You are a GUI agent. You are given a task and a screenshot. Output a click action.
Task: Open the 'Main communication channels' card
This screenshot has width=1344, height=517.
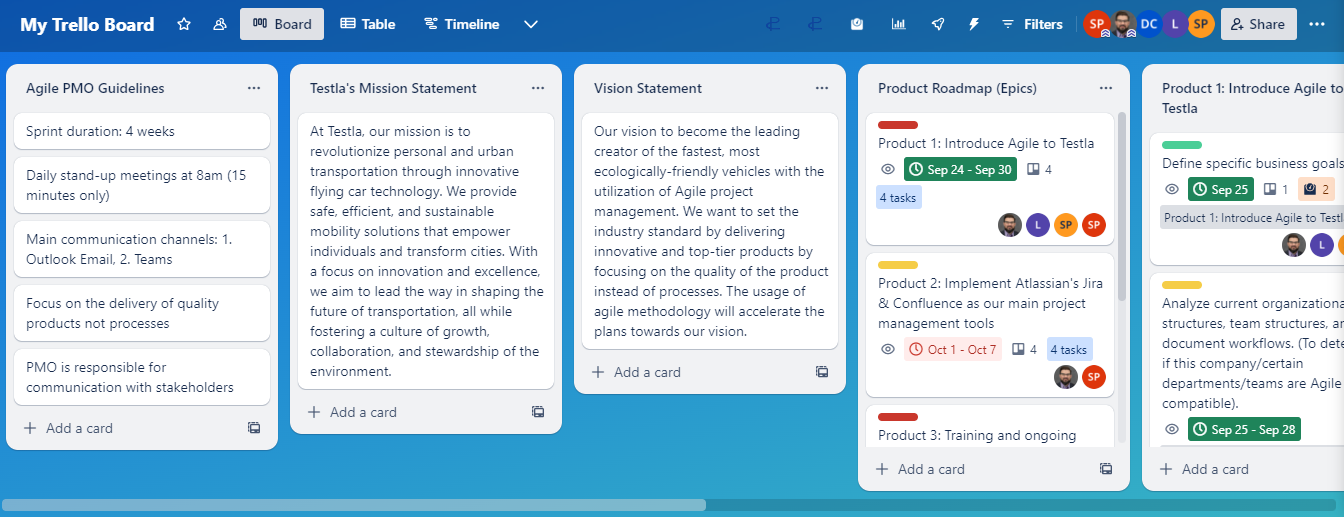point(142,249)
